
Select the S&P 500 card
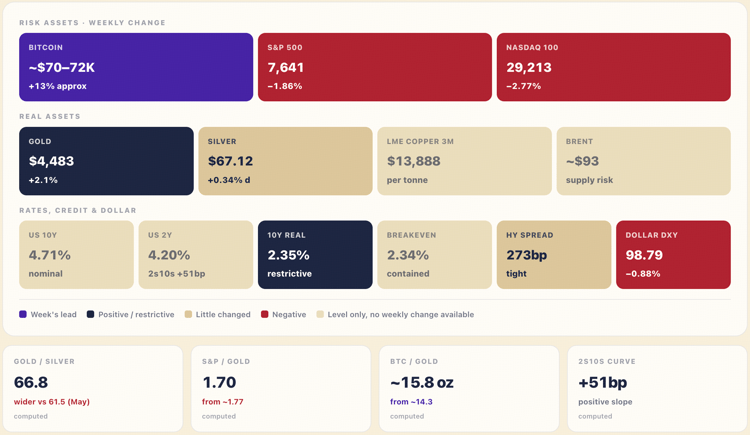pyautogui.click(x=375, y=67)
